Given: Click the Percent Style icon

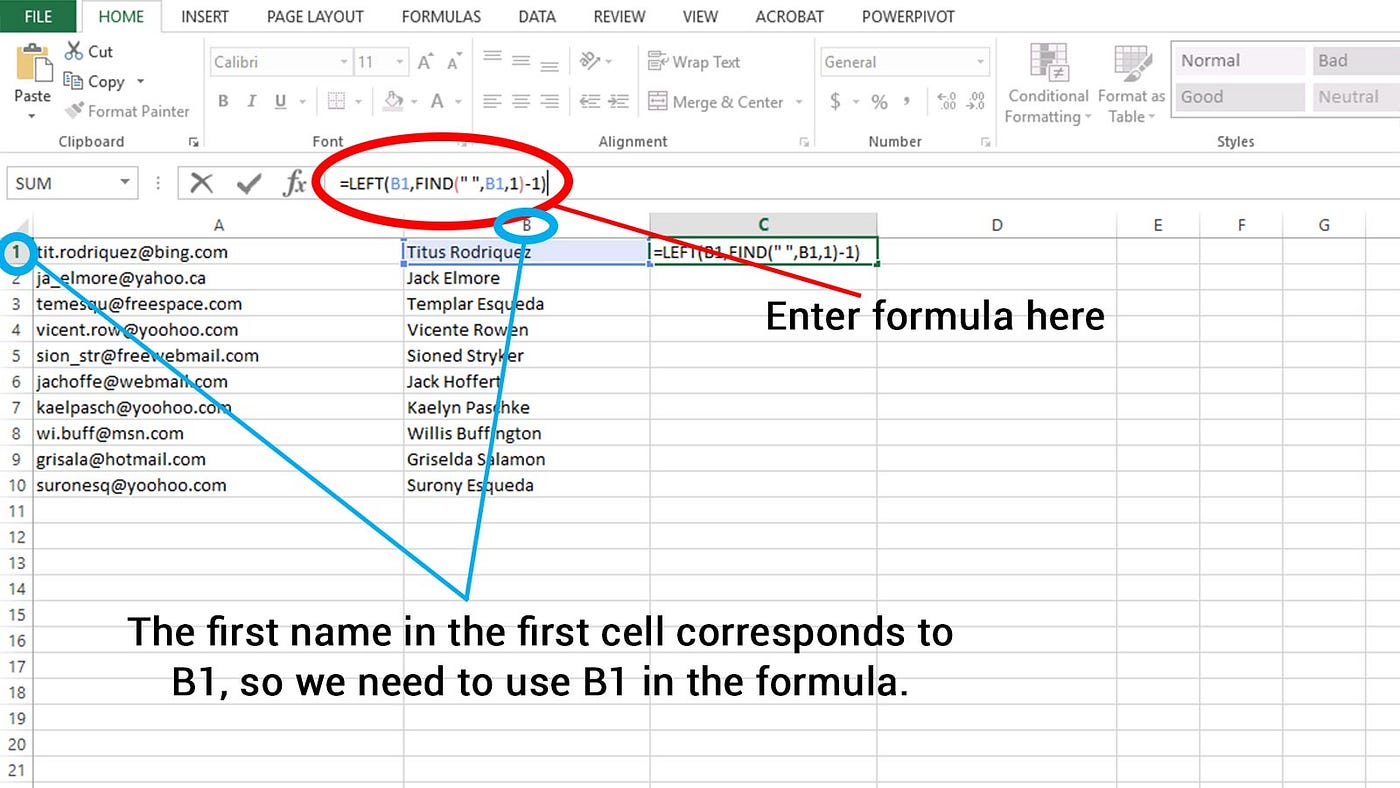Looking at the screenshot, I should click(x=878, y=101).
